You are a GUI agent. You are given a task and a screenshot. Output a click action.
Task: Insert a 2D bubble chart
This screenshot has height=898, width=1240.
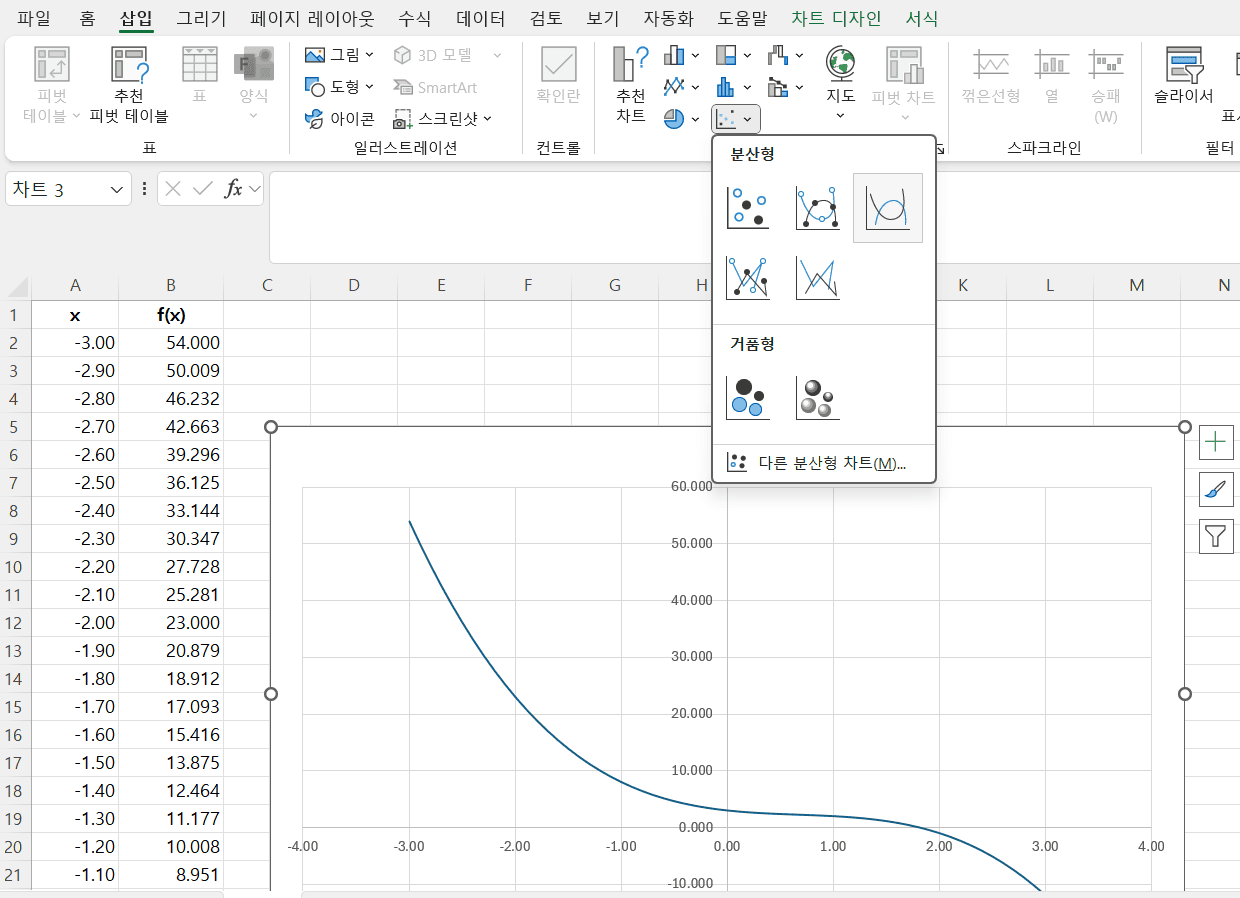tap(748, 397)
